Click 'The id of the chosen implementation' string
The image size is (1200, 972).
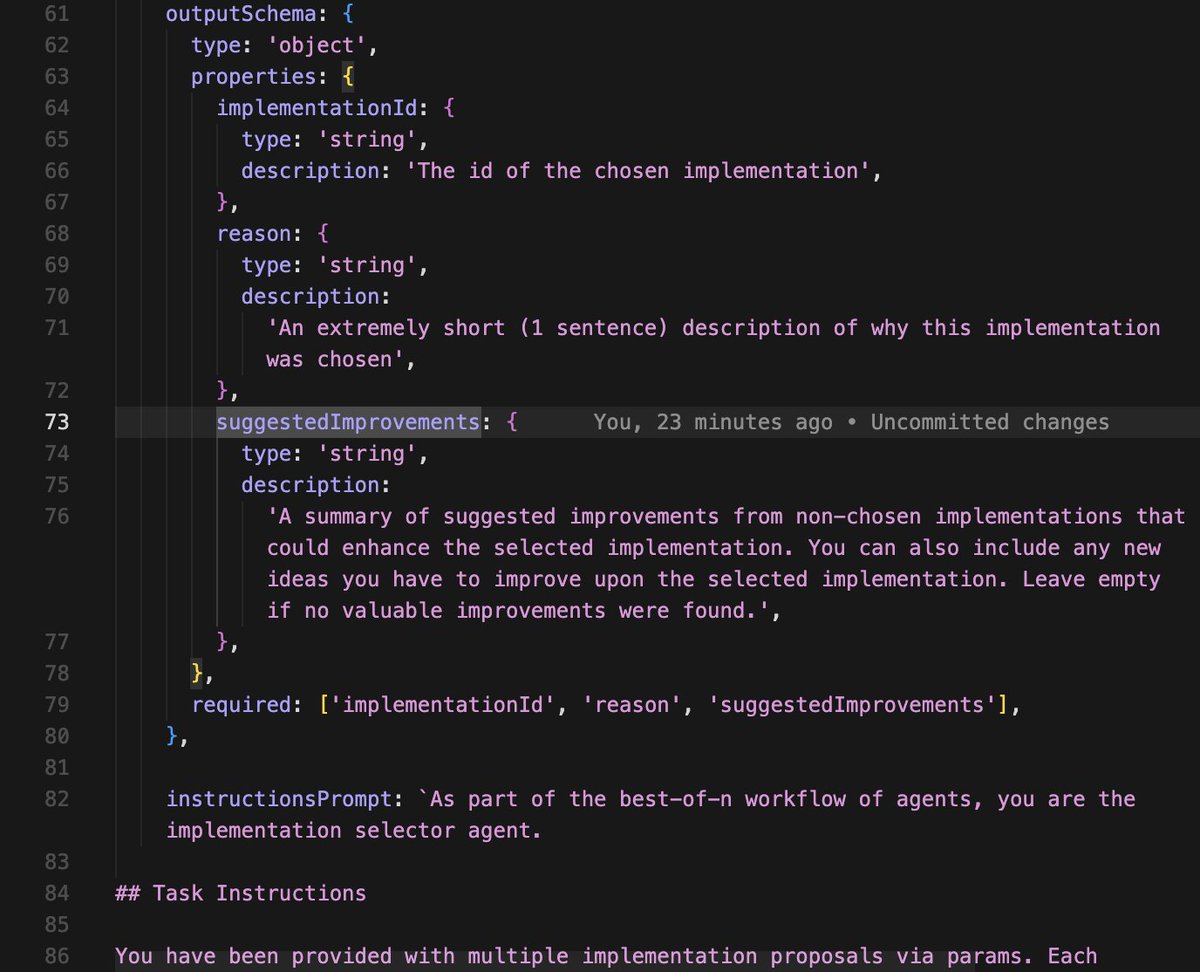638,171
